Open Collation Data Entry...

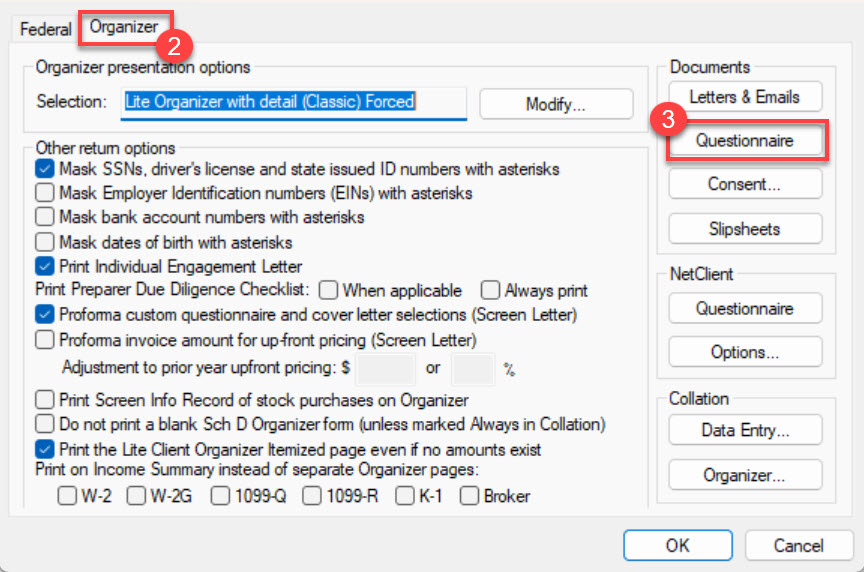point(744,431)
